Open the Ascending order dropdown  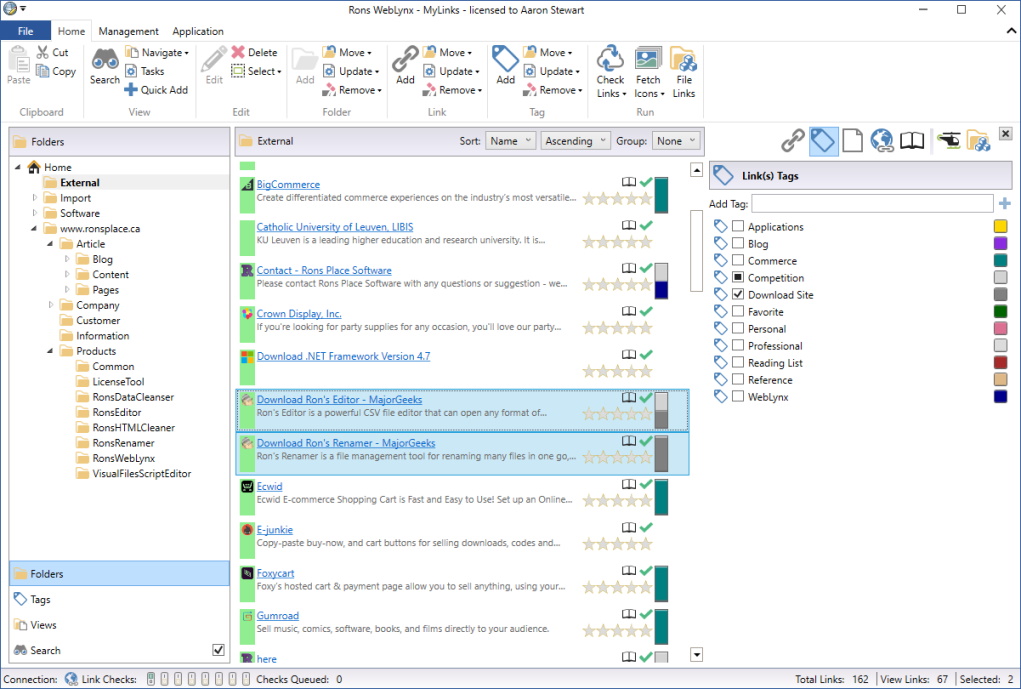coord(575,141)
